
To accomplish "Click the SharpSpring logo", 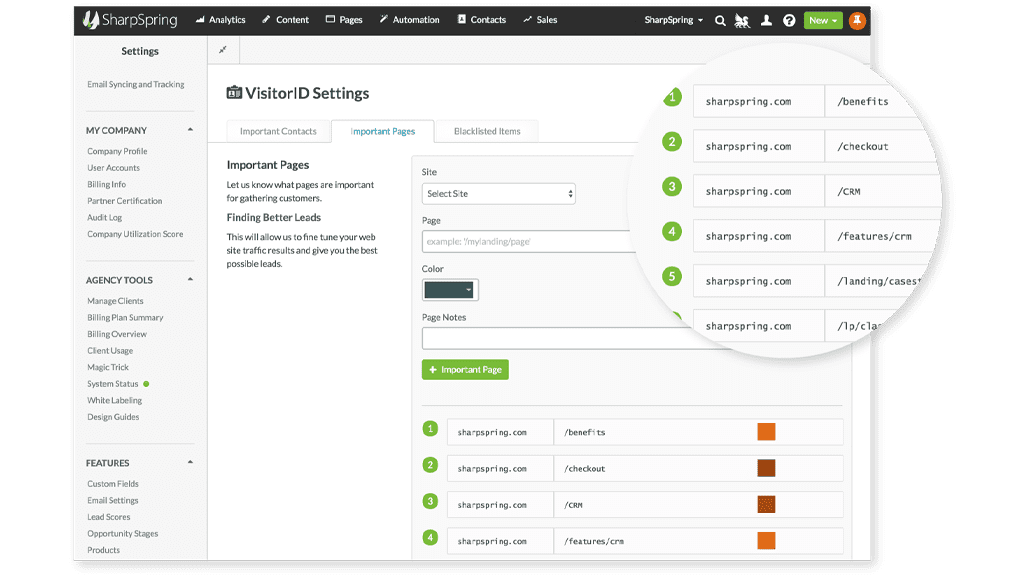I will (x=130, y=20).
